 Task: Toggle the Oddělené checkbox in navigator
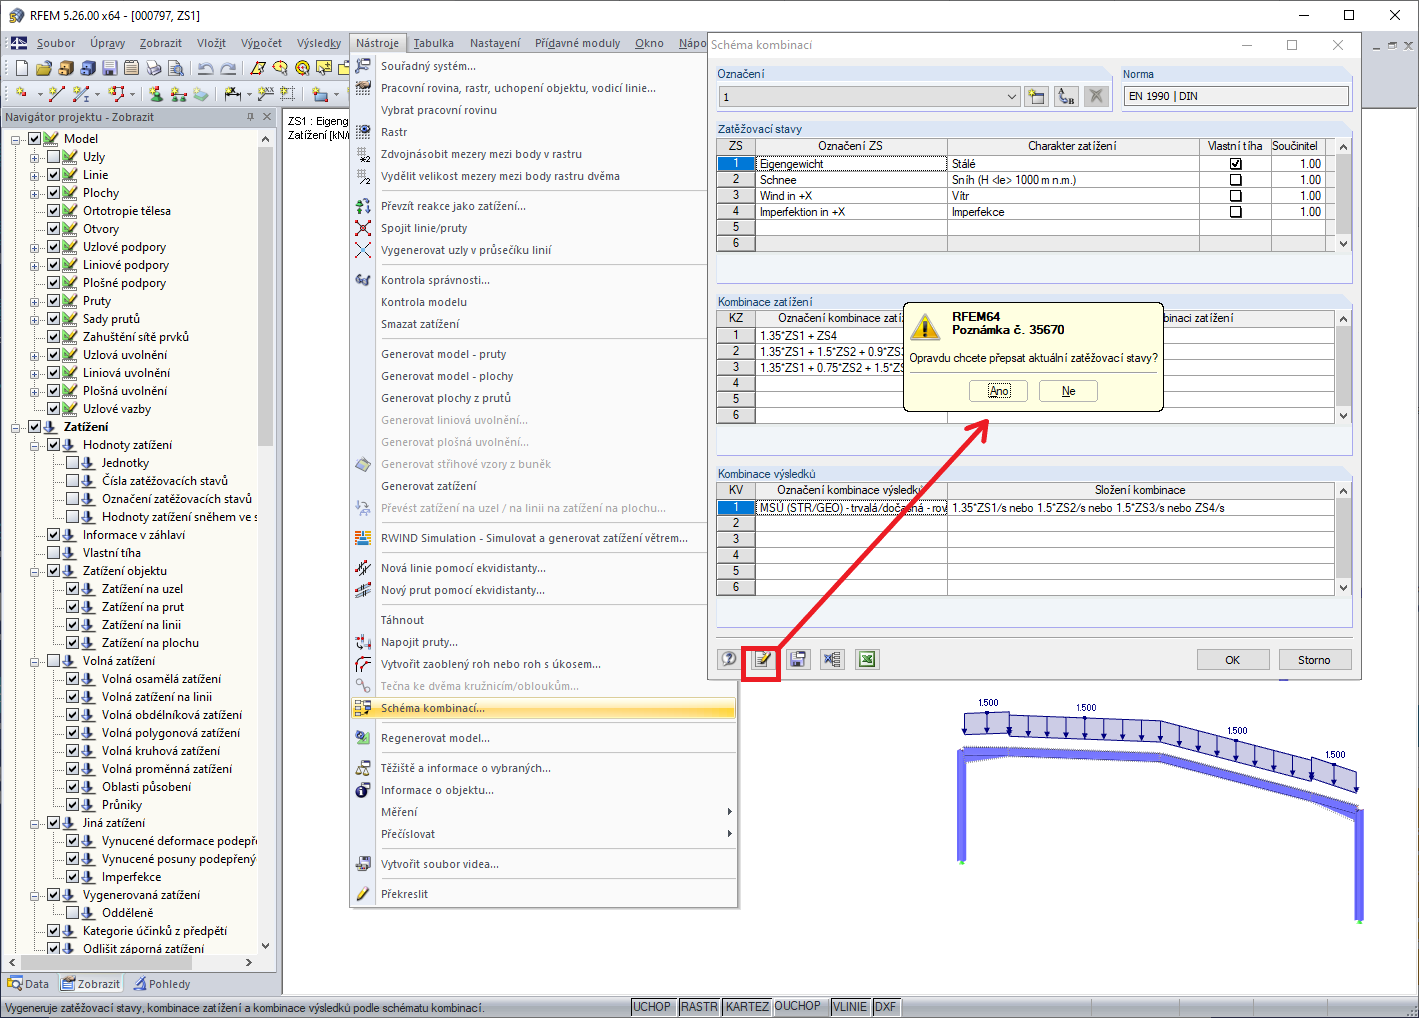click(73, 913)
